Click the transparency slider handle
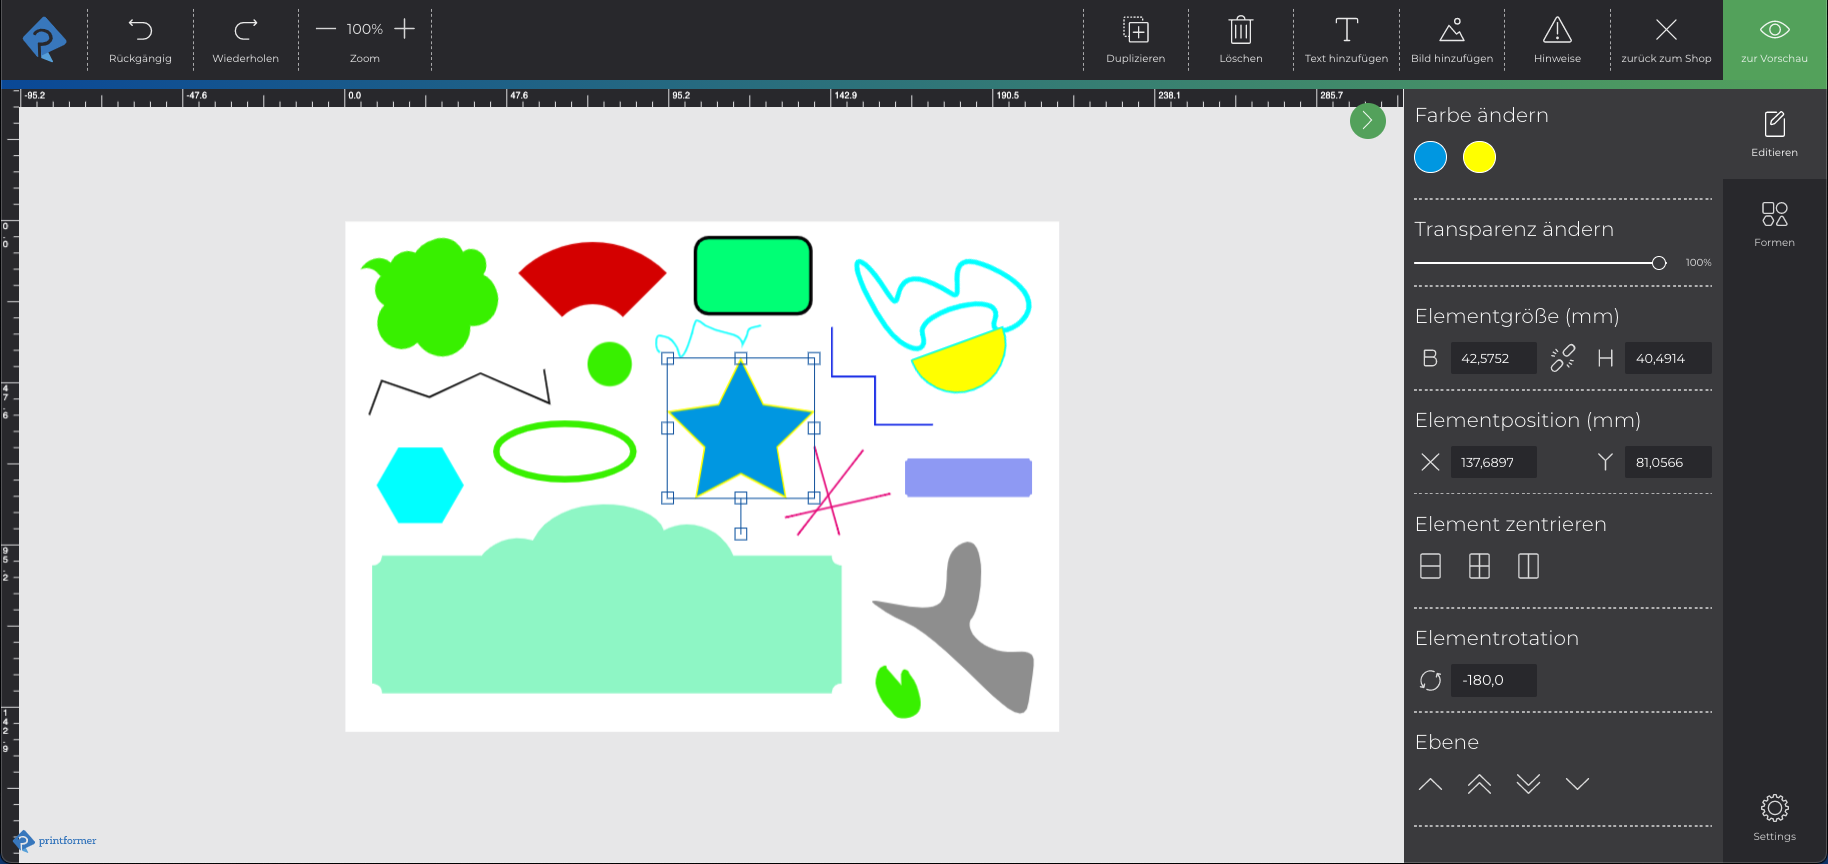Viewport: 1828px width, 864px height. (x=1659, y=263)
